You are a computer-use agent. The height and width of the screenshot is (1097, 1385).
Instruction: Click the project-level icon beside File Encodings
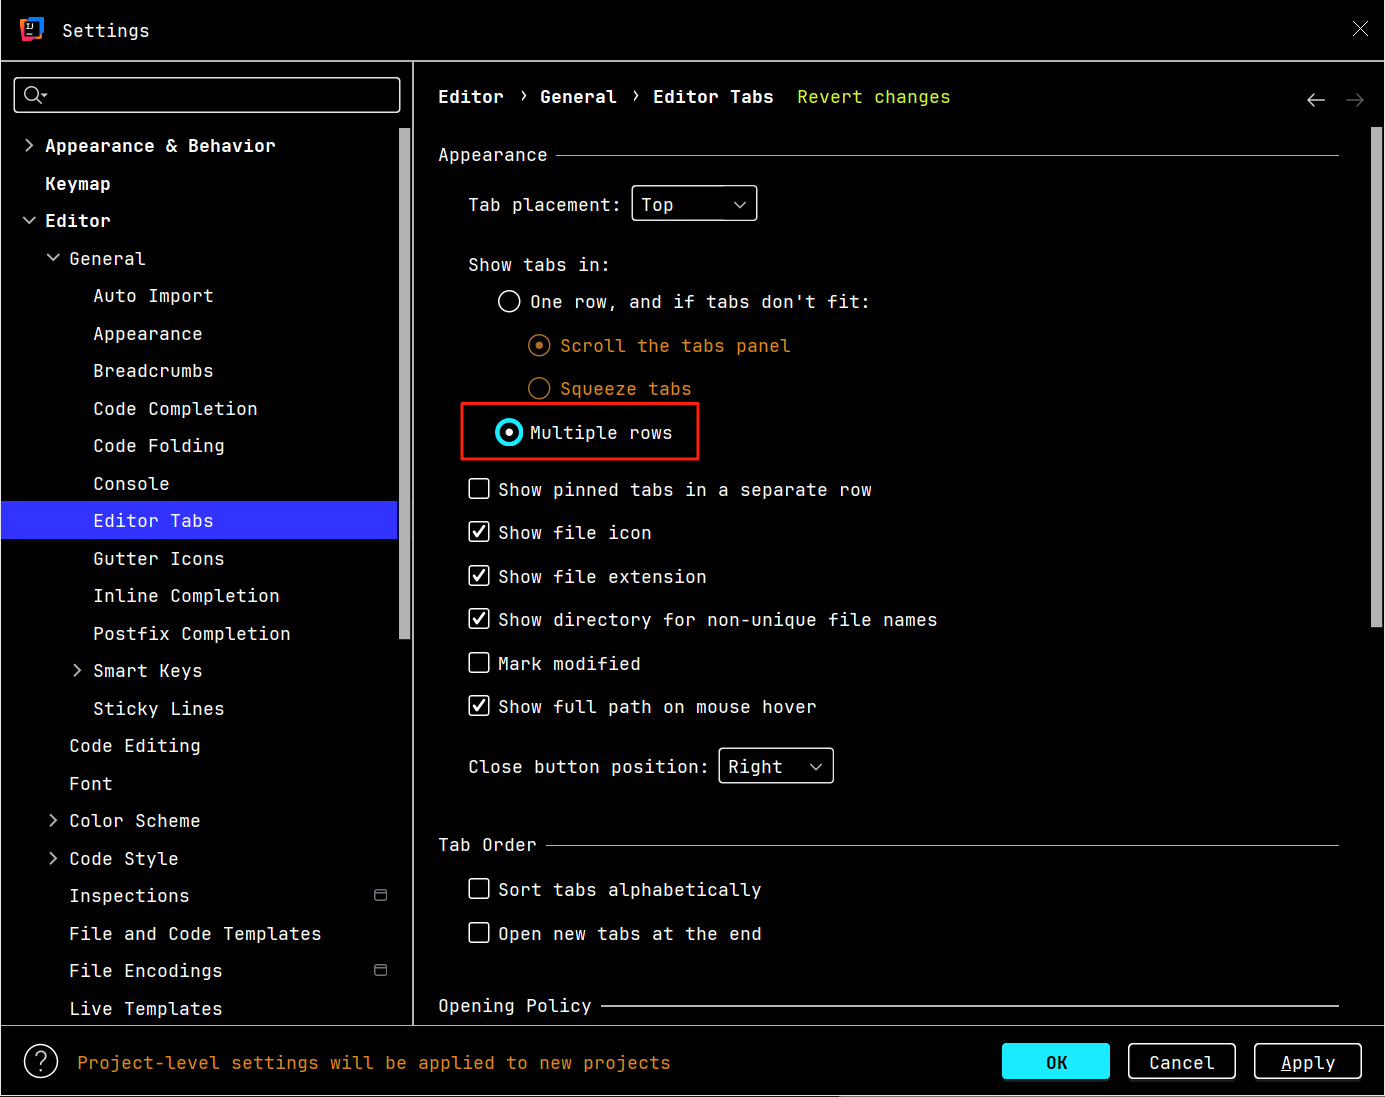point(380,970)
